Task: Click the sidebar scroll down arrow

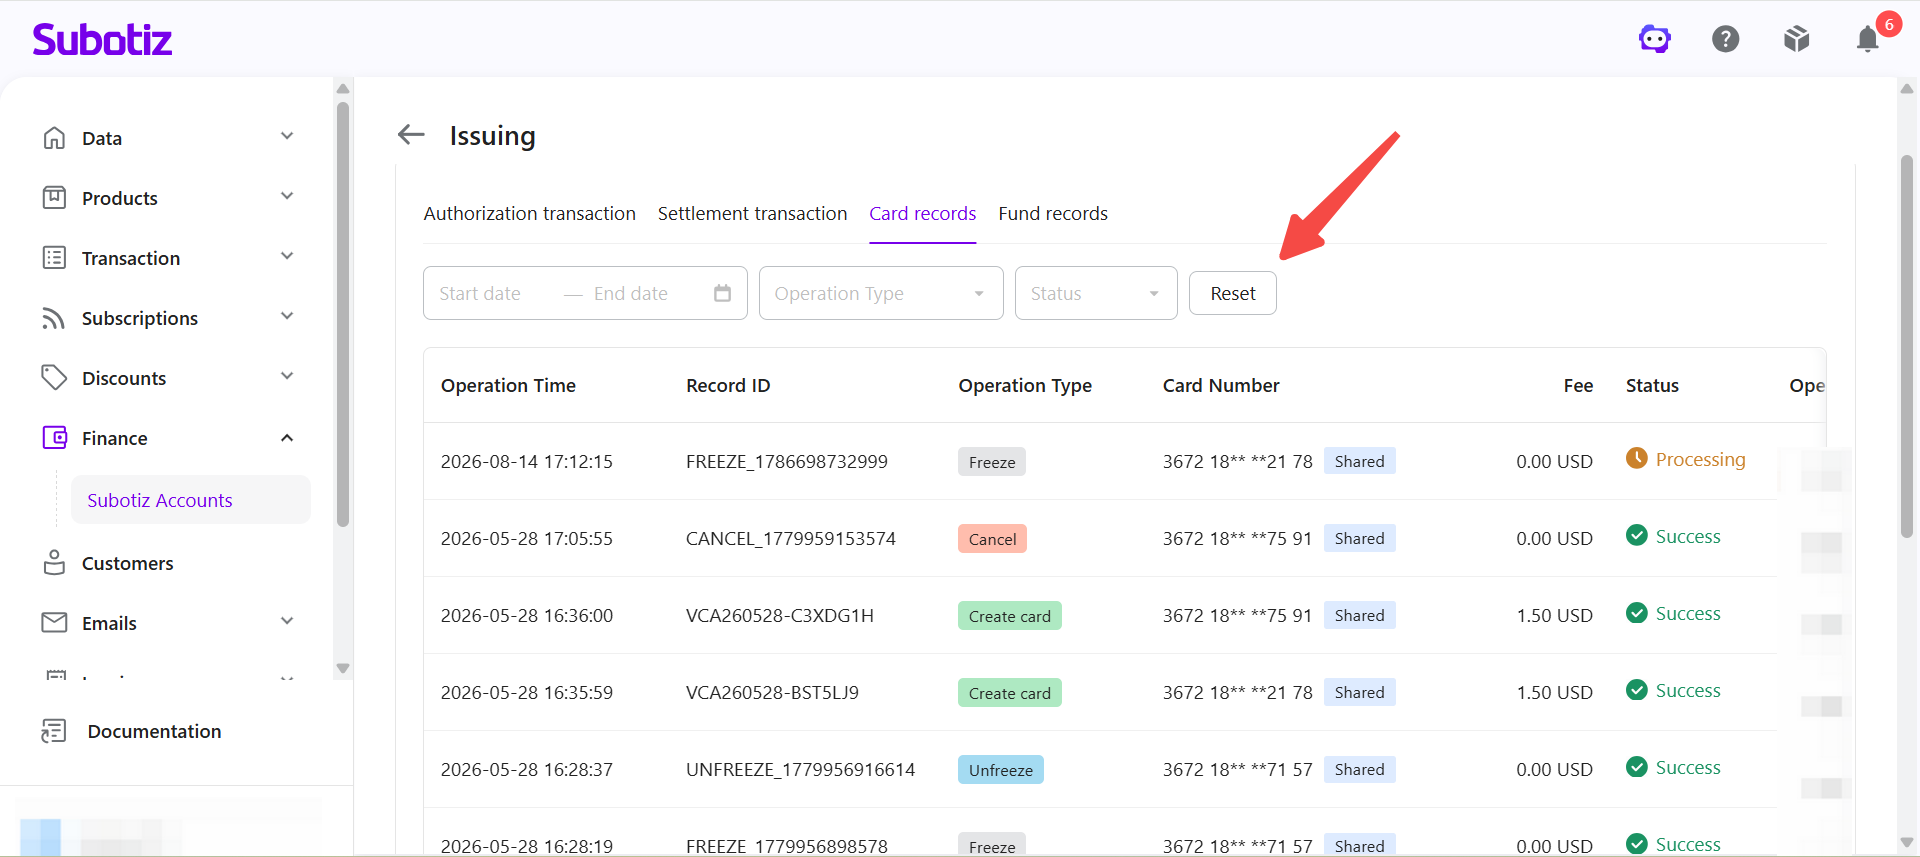Action: [343, 669]
